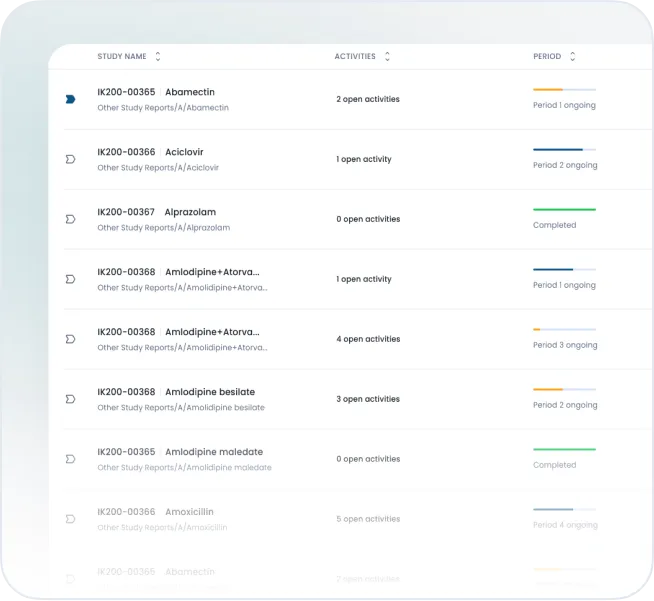Sort by Activities column arrows

coord(387,56)
